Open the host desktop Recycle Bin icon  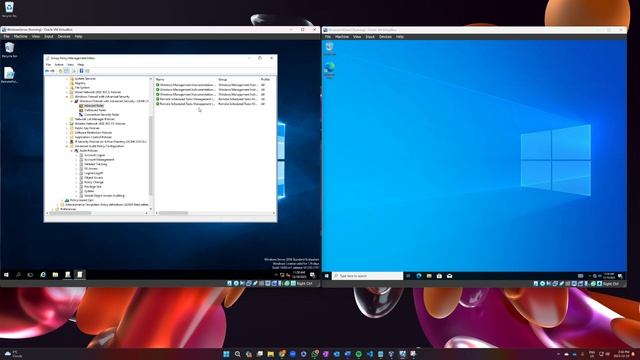[x=9, y=9]
